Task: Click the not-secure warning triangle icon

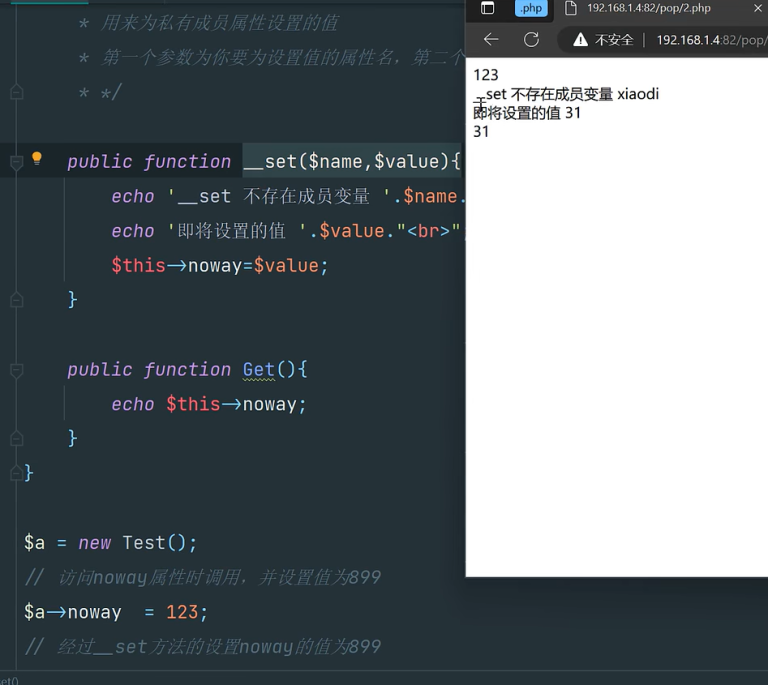Action: pos(580,40)
